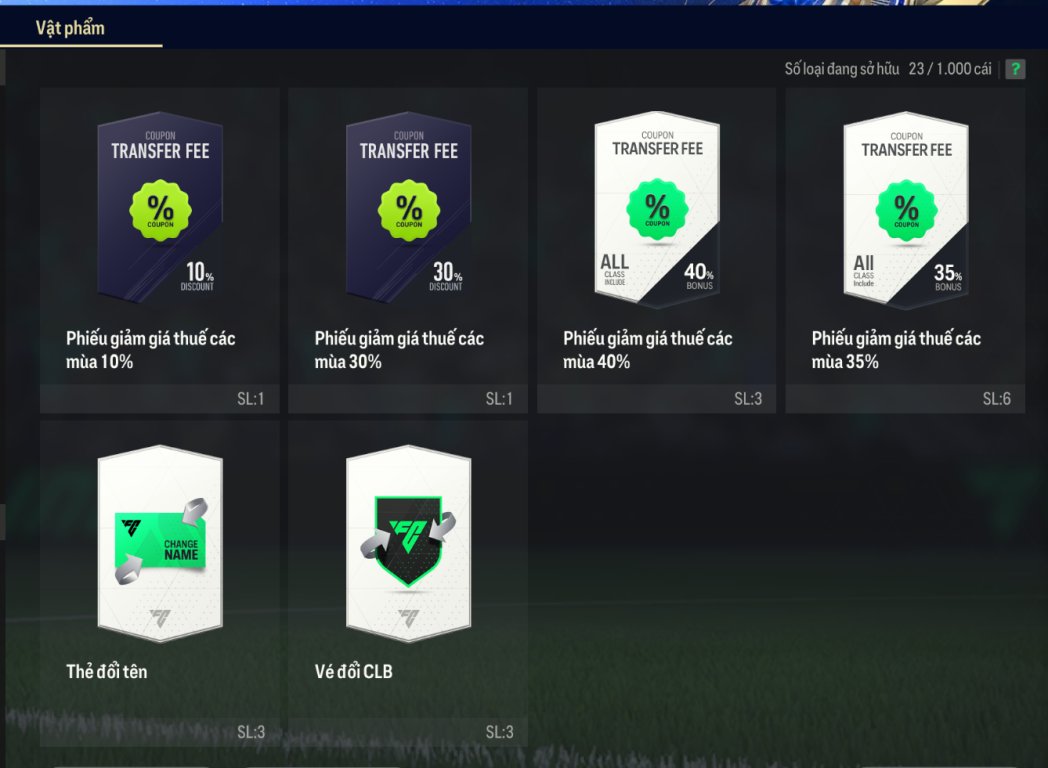The image size is (1048, 768).
Task: Click the 'Vé đổi CLB' item label
Action: tap(354, 671)
